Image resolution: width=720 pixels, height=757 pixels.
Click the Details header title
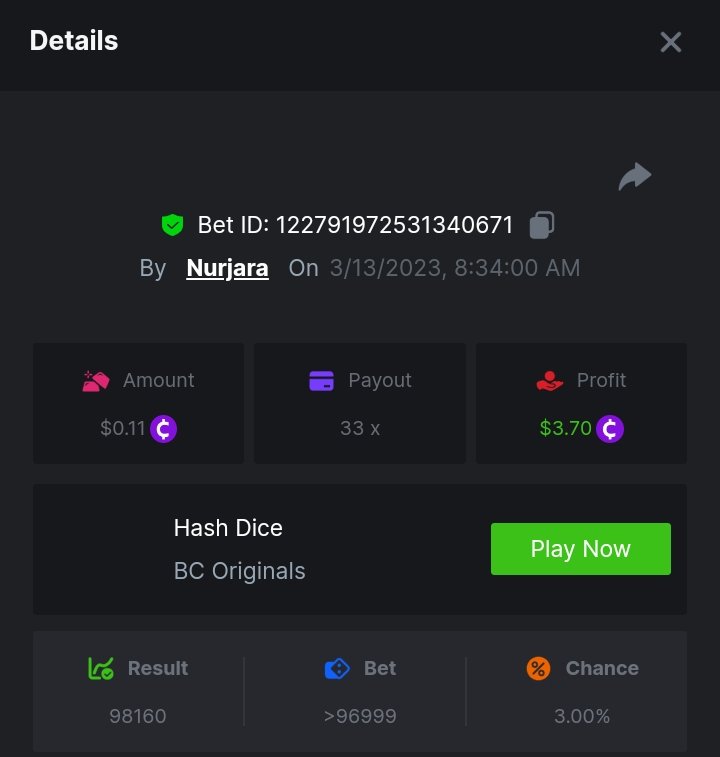(74, 41)
